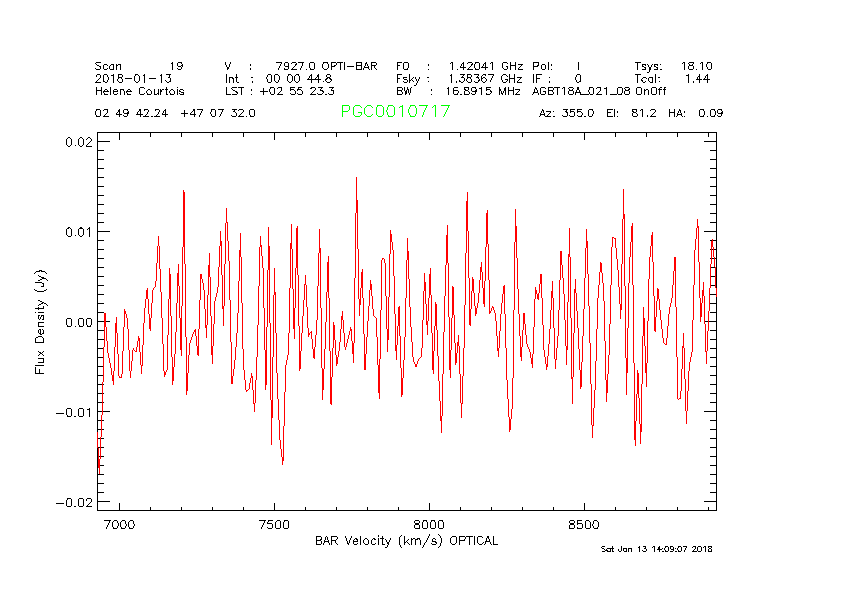Click the BW 16.8915 MHz bandwidth text
The image size is (842, 595).
tap(458, 91)
